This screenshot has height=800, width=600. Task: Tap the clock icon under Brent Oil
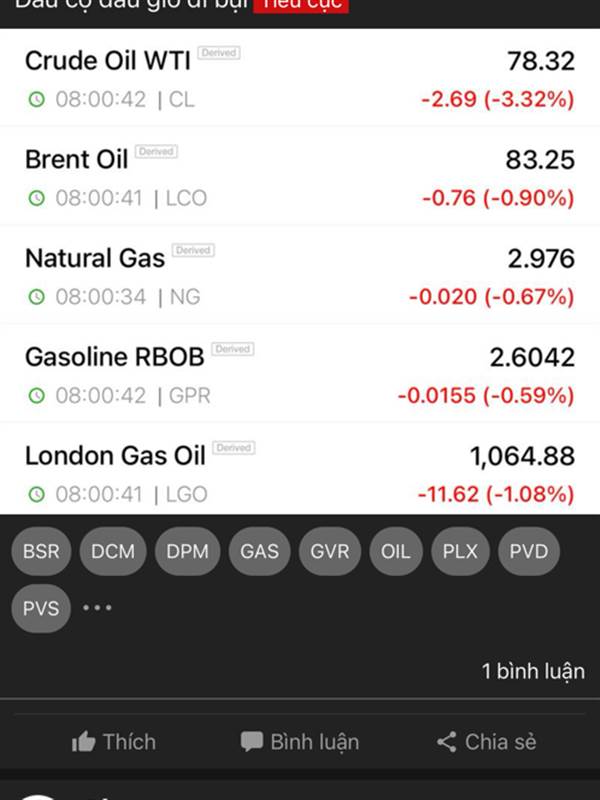(37, 198)
